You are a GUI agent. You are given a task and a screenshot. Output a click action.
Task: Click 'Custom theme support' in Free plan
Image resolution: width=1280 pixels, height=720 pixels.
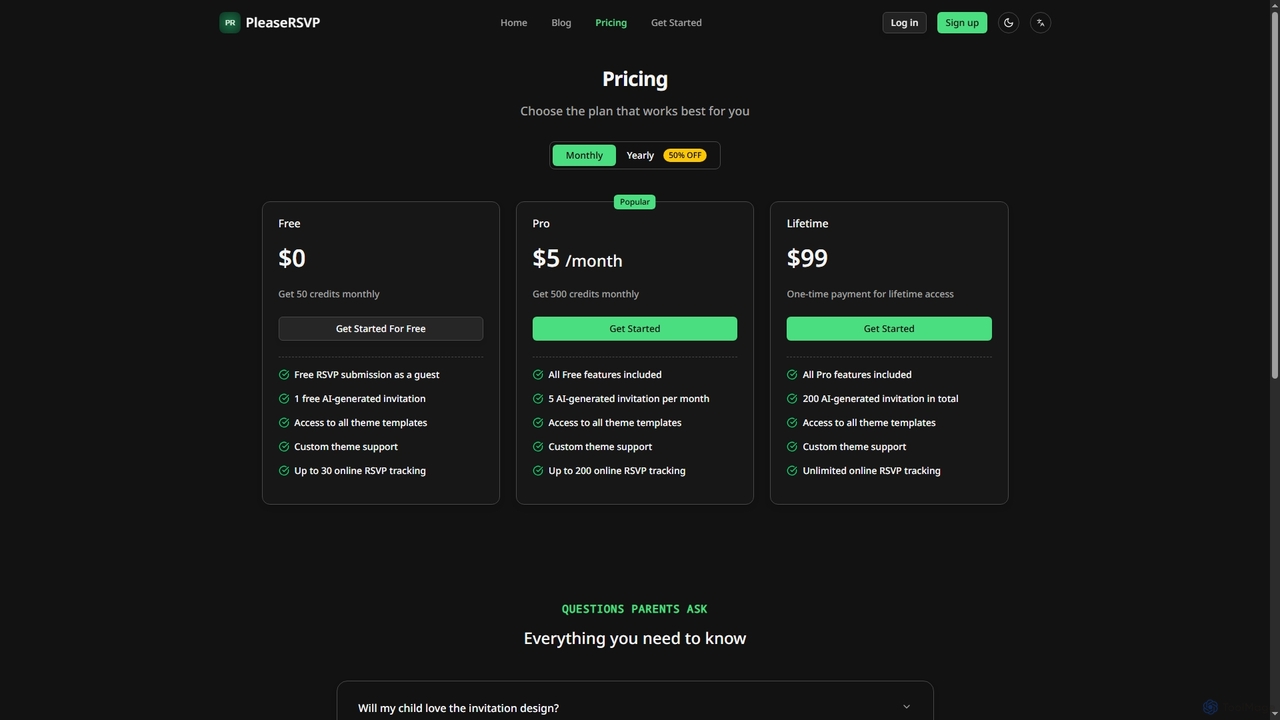click(x=346, y=446)
